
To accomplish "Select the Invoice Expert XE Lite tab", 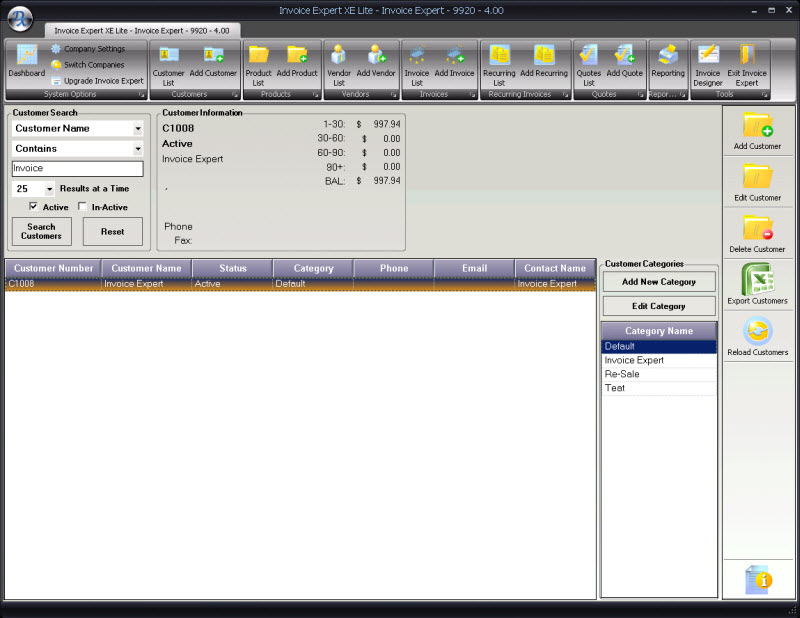I will [x=142, y=31].
